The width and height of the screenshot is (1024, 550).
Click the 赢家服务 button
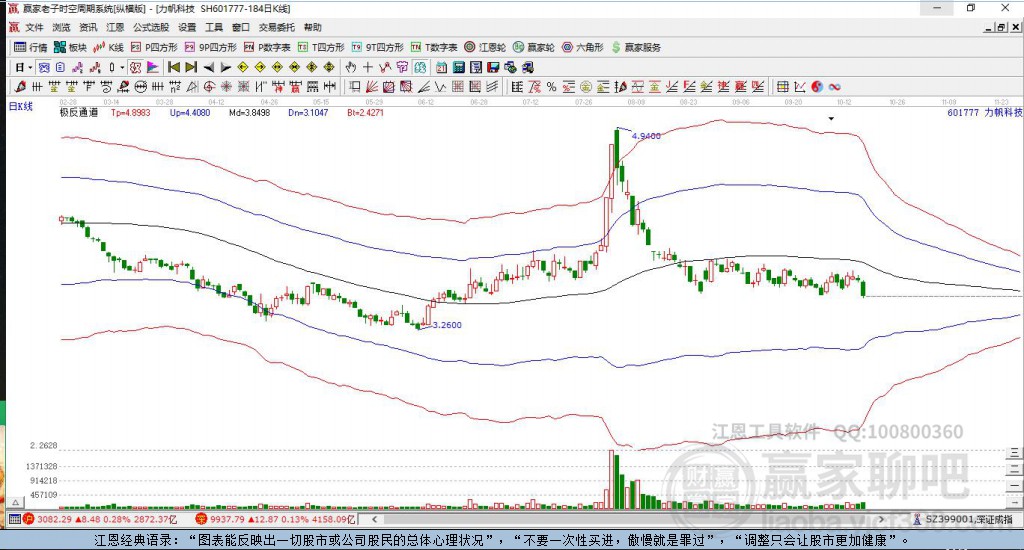(x=636, y=47)
